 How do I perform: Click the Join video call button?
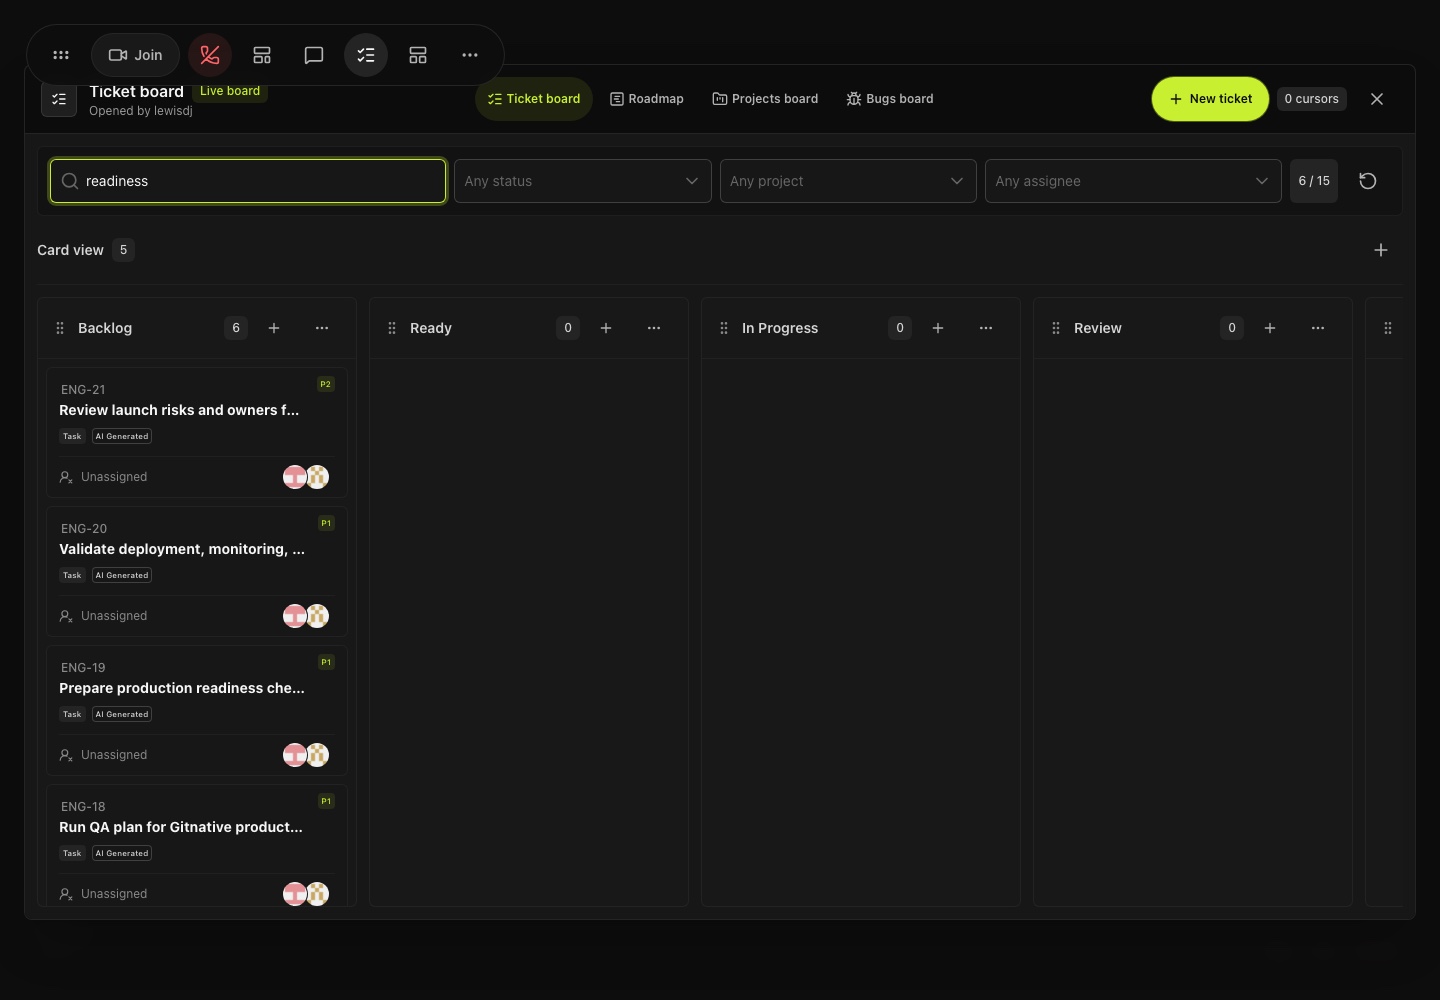click(135, 55)
